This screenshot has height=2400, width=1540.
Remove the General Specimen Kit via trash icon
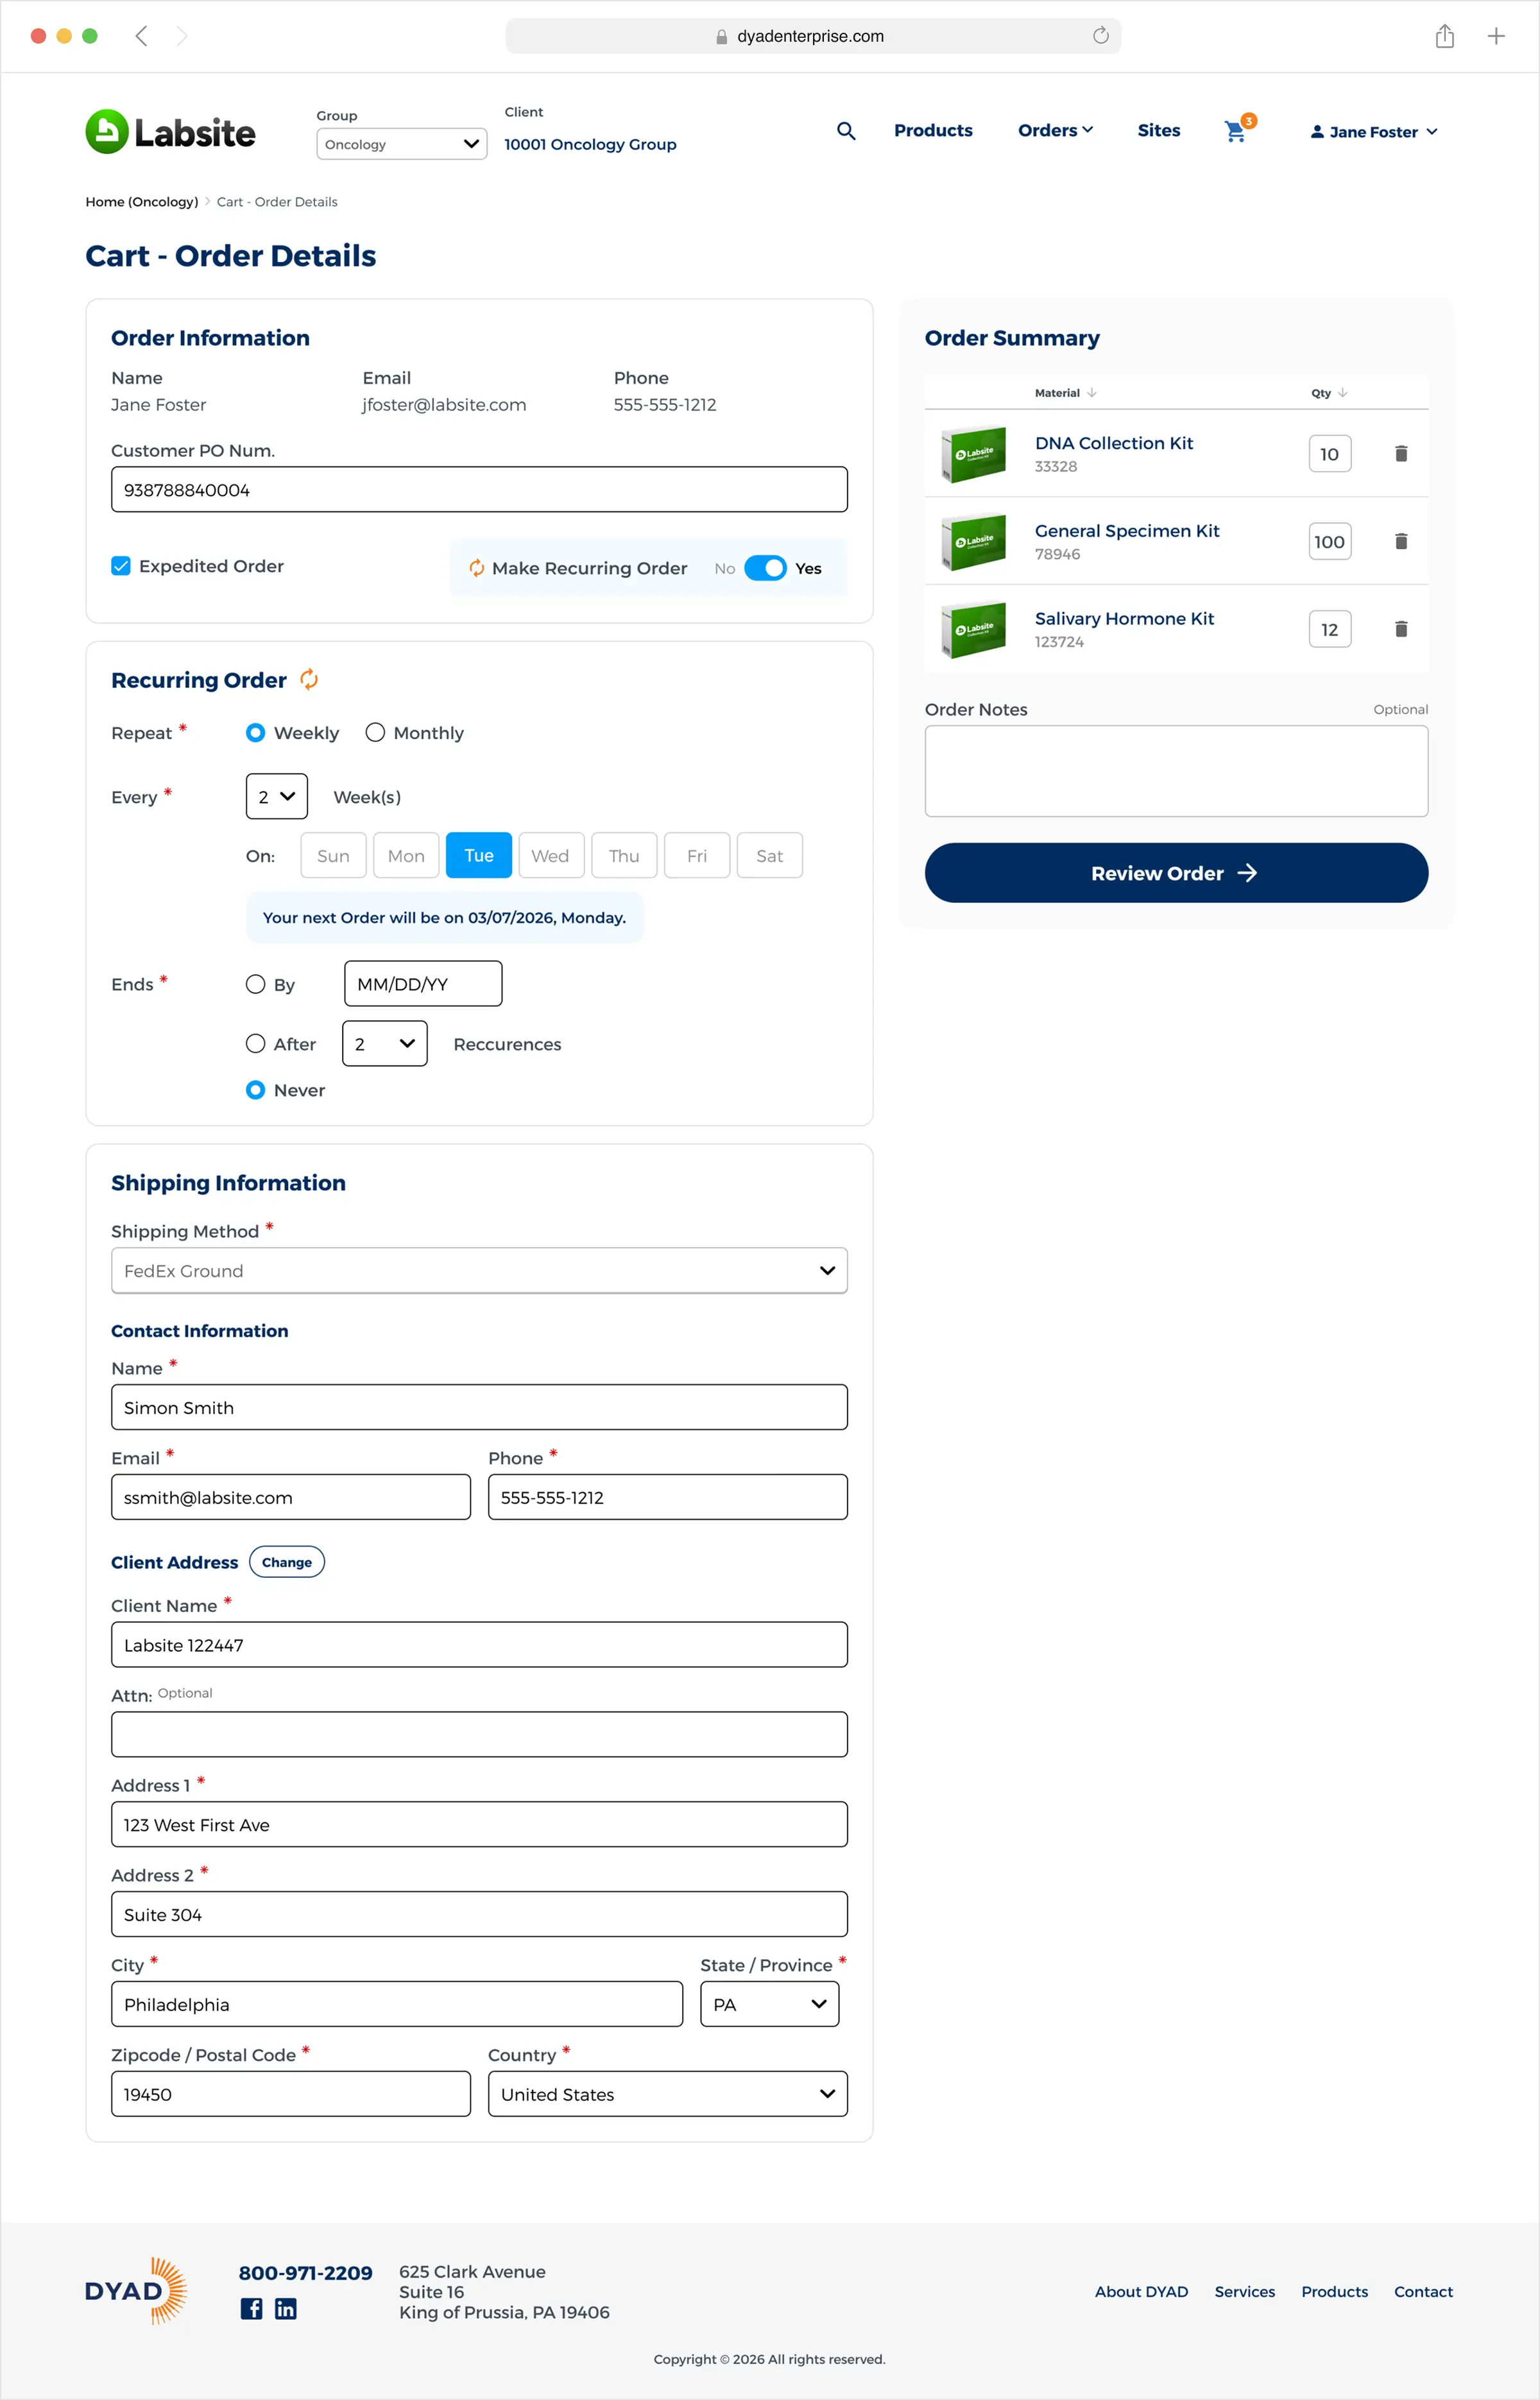click(x=1401, y=541)
